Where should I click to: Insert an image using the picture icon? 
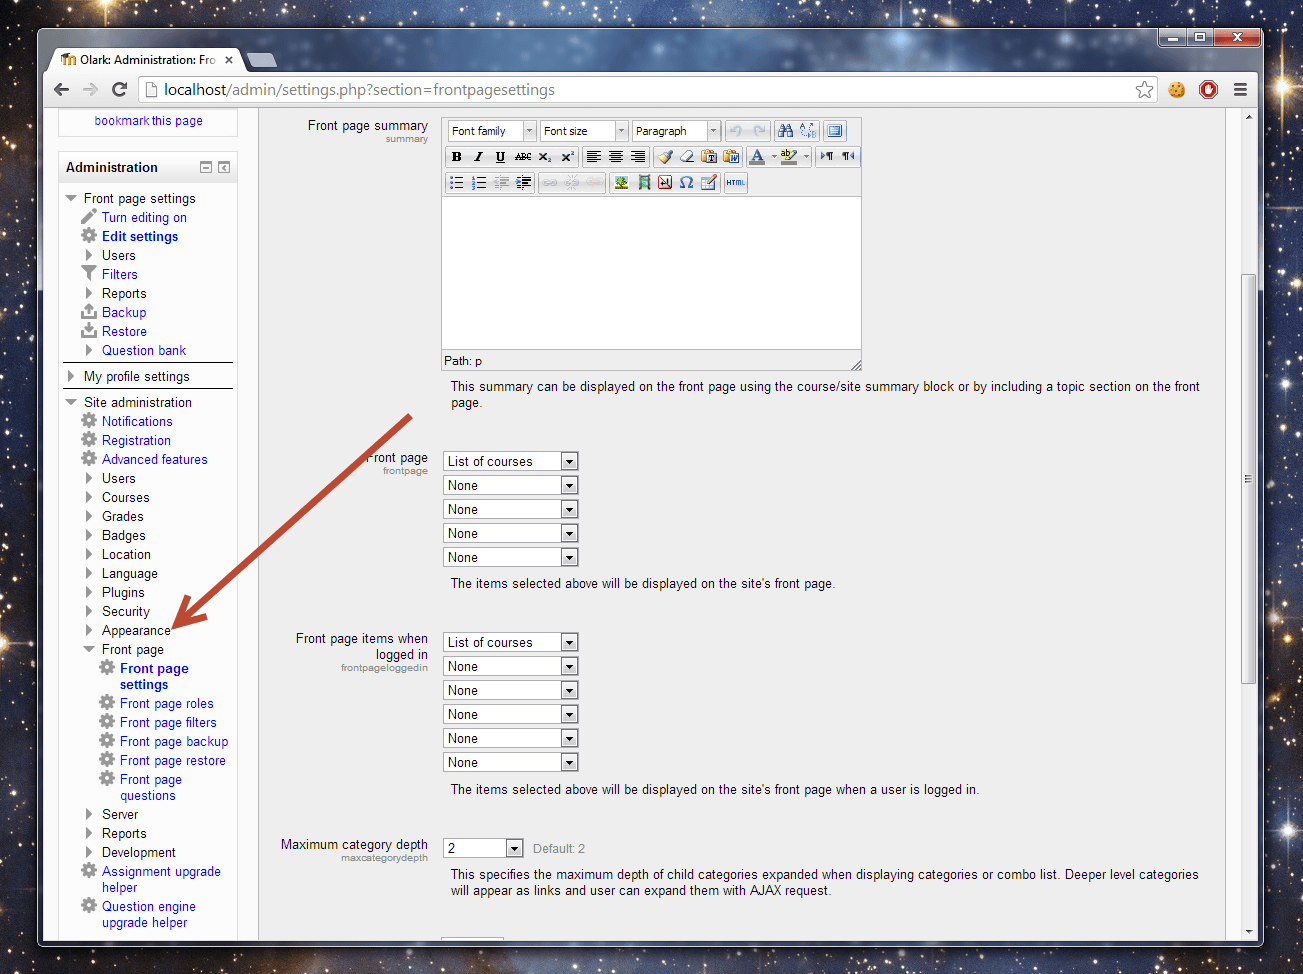pyautogui.click(x=621, y=183)
